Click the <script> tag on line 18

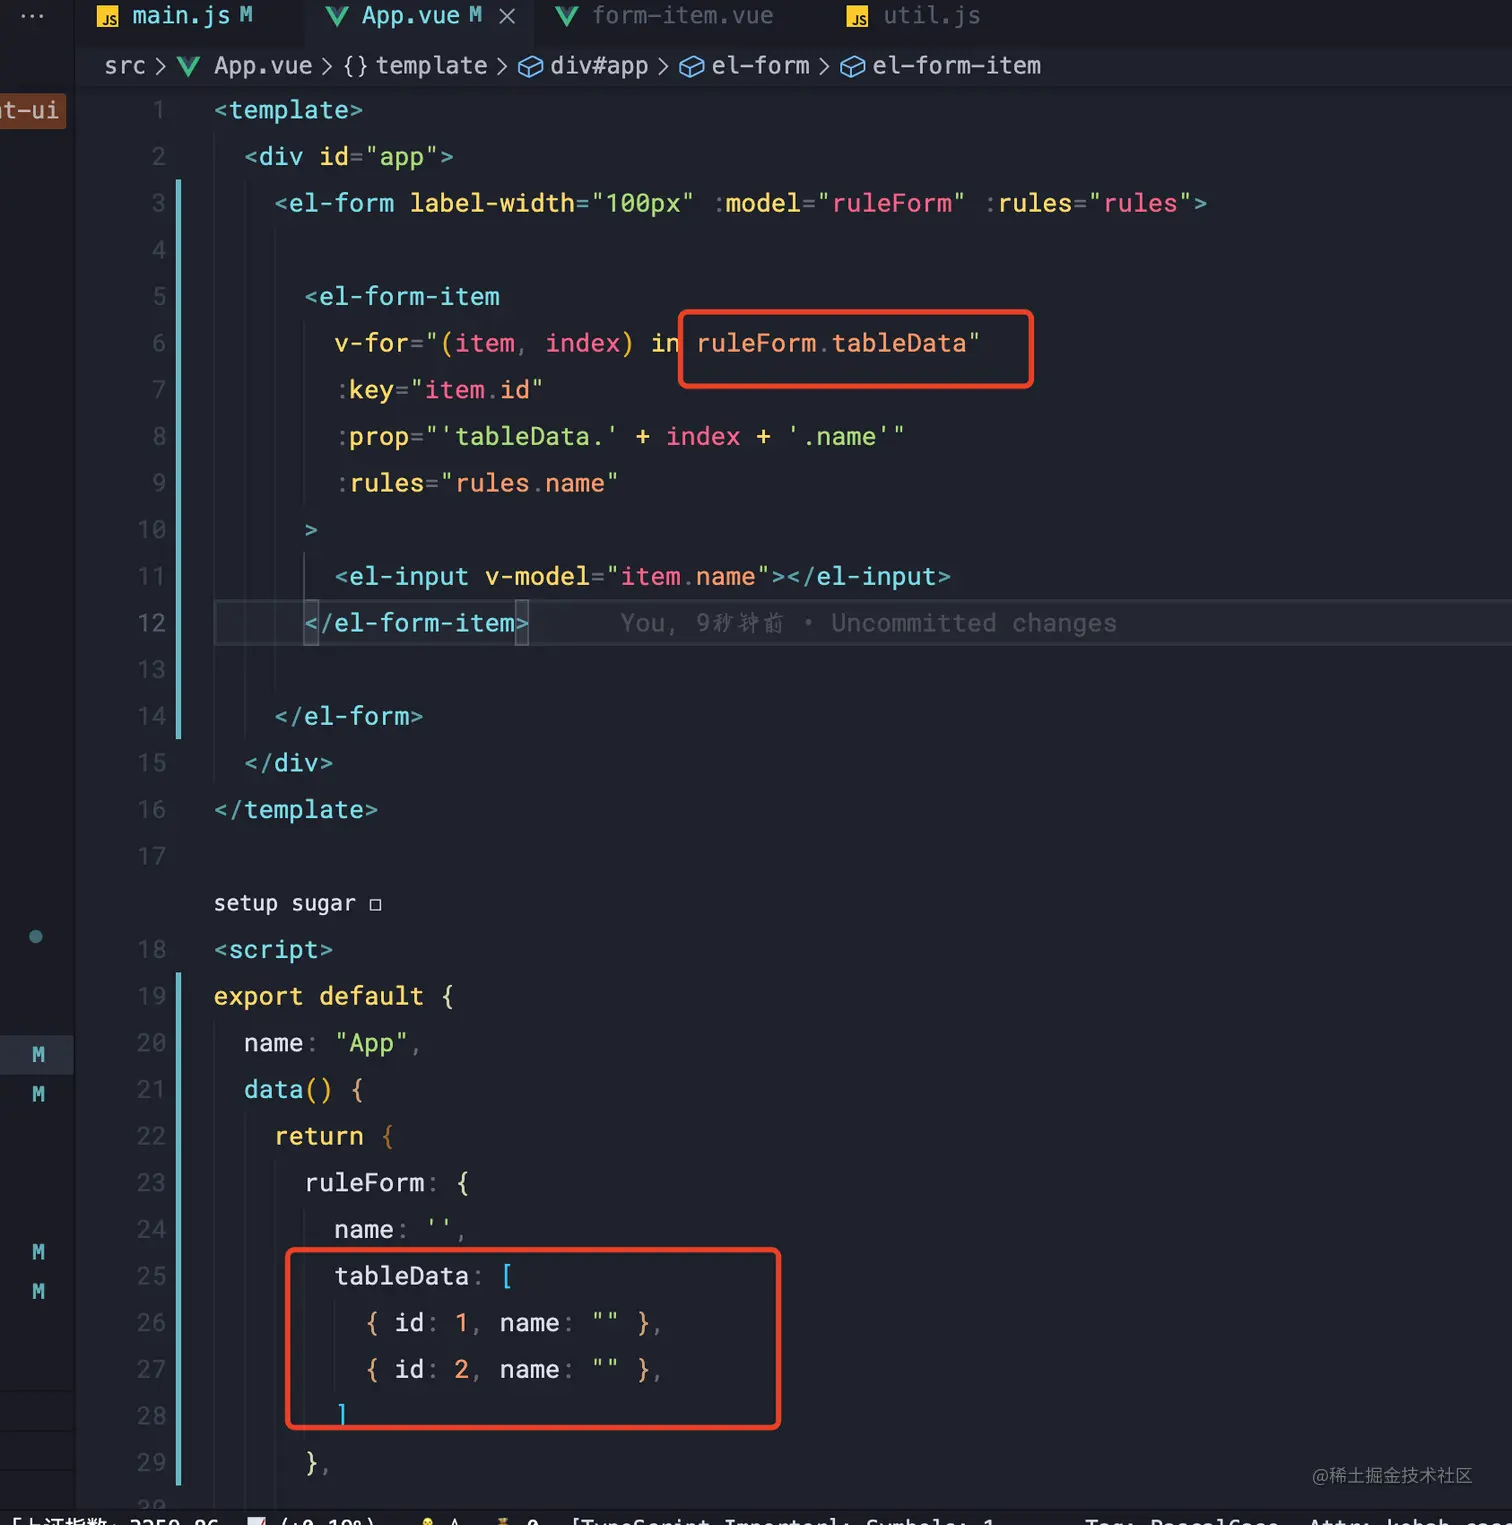point(273,949)
